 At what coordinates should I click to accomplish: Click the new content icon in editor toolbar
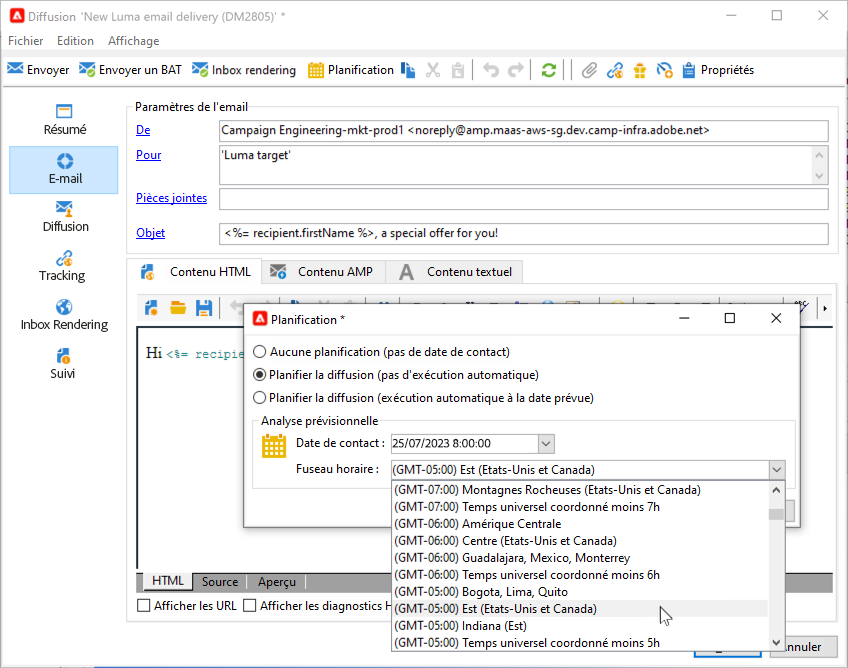click(x=151, y=308)
